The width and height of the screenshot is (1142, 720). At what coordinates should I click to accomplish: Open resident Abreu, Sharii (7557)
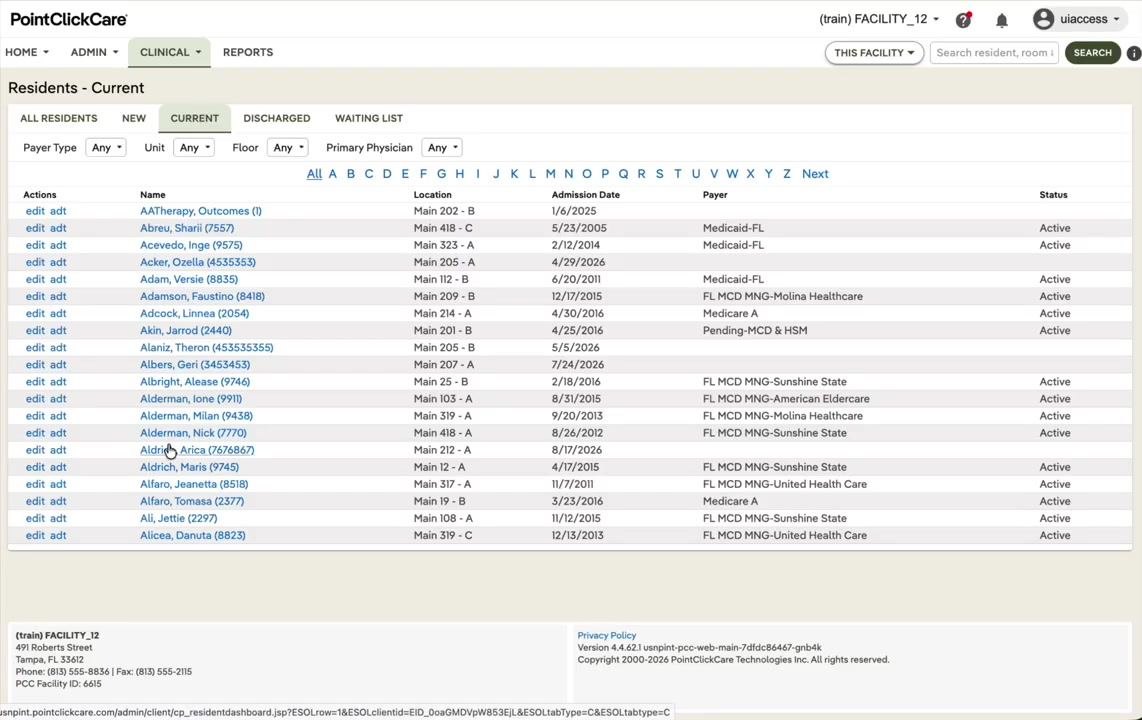click(x=187, y=228)
